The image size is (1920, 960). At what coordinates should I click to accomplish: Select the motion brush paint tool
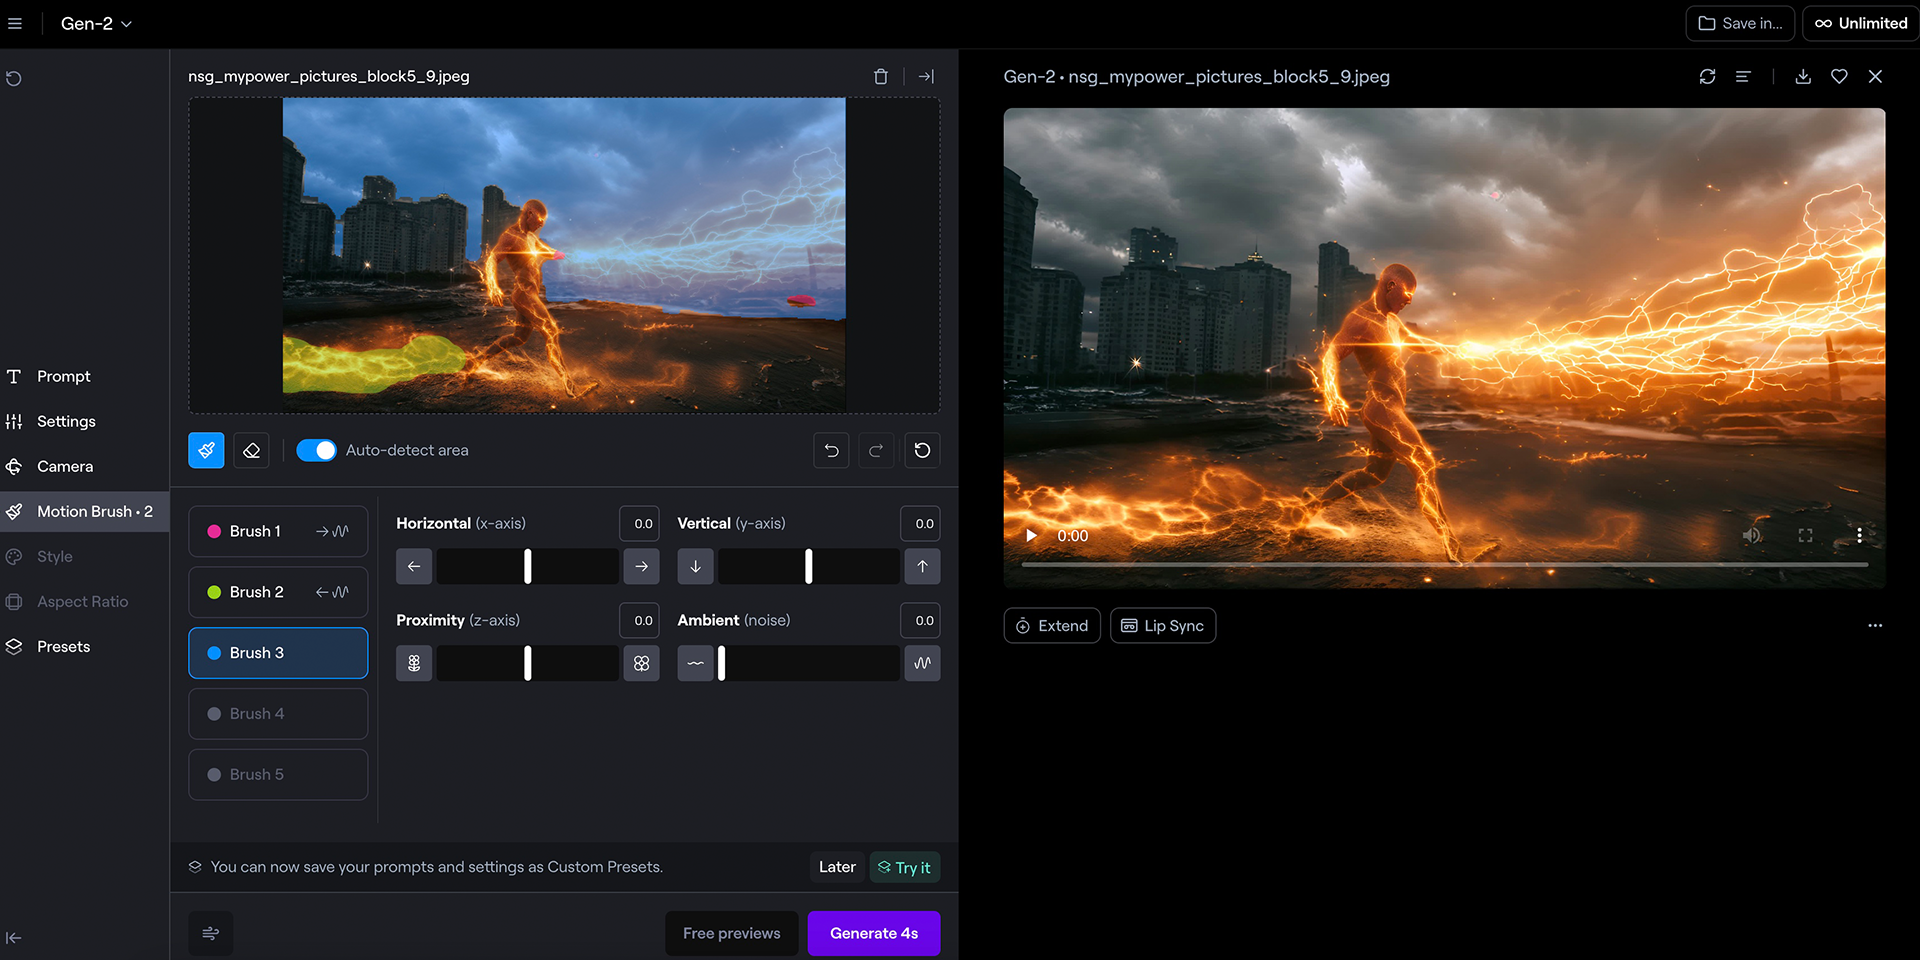[206, 450]
